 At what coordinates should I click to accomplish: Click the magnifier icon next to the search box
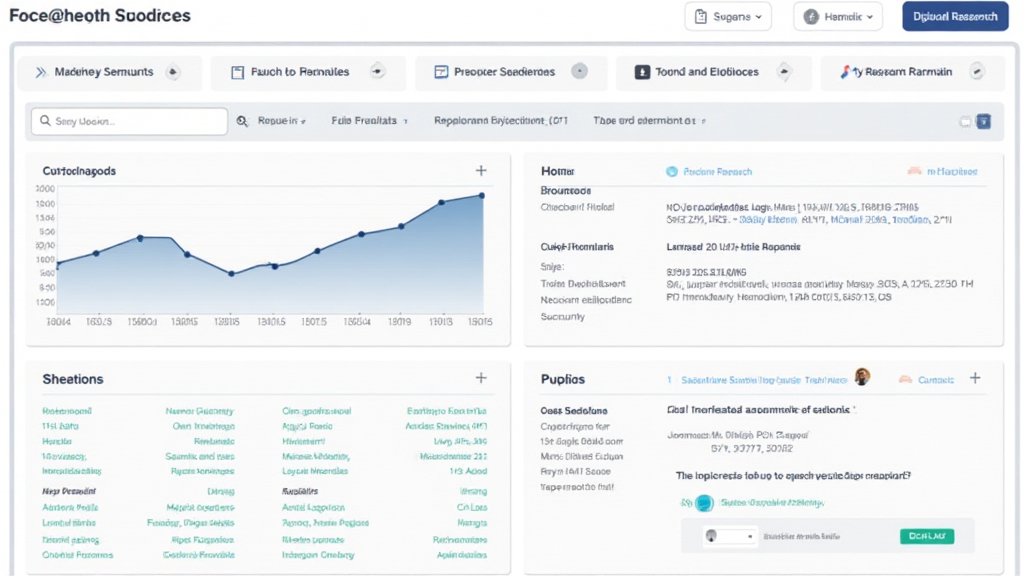(242, 121)
